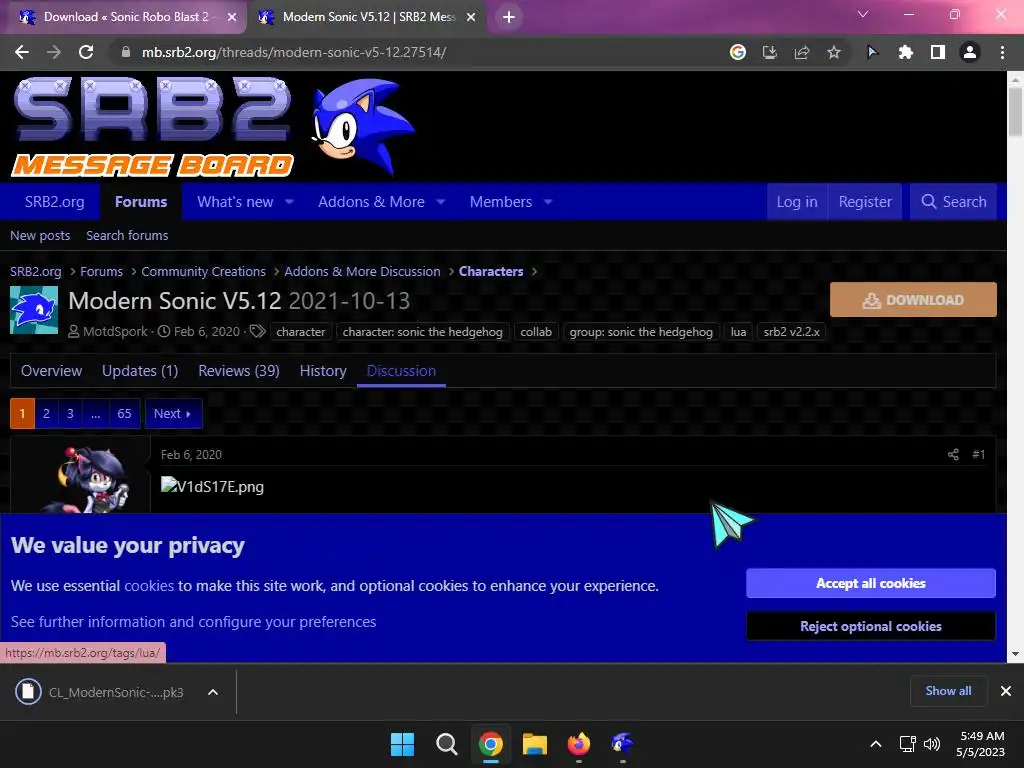Image resolution: width=1024 pixels, height=768 pixels.
Task: Click Accept all cookies
Action: pos(871,583)
